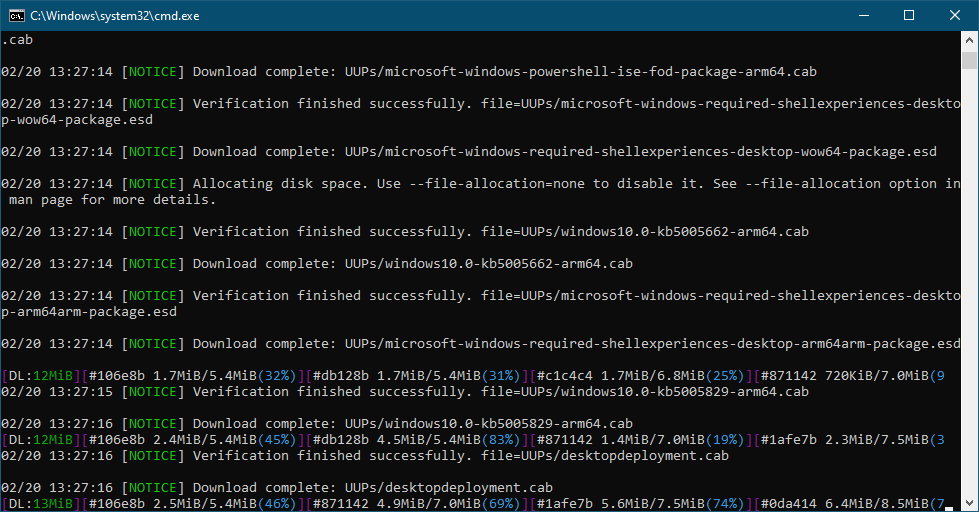Click the windows10.0-kb5005662-arm64.cab verification line
Image resolution: width=979 pixels, height=512 pixels.
coord(405,232)
